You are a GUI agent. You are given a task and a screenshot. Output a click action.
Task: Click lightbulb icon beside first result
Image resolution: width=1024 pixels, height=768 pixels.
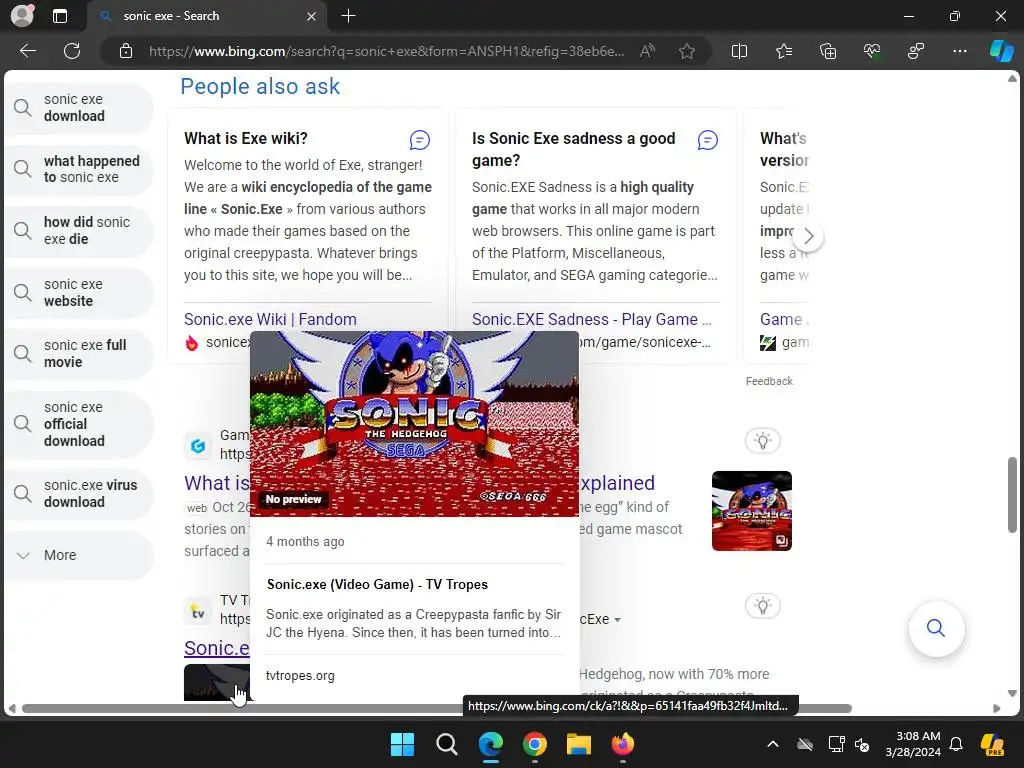[x=762, y=441]
